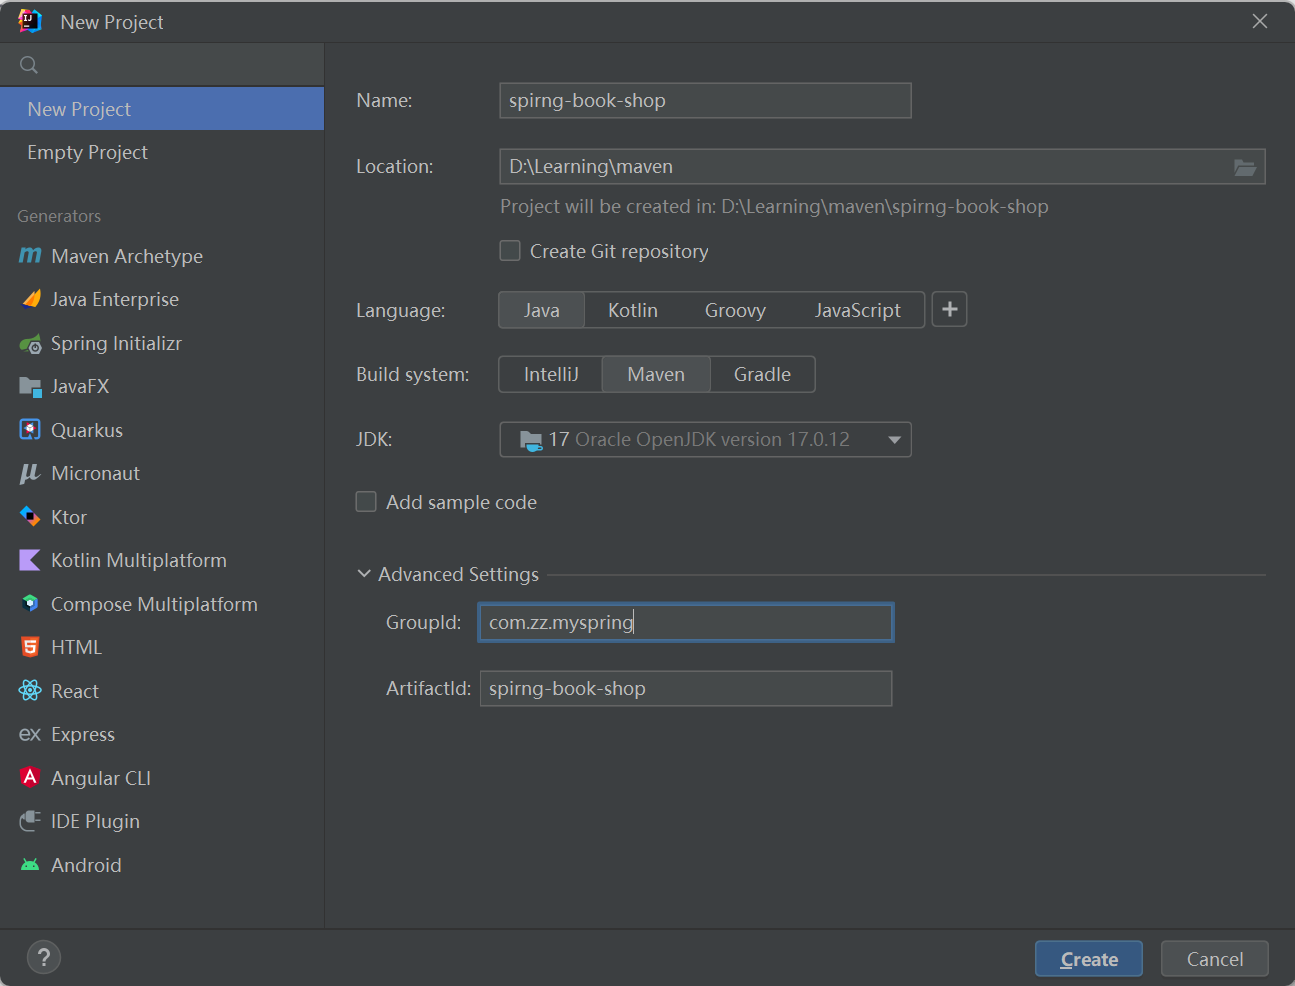Click the Spring Initializr leaf icon

point(30,344)
